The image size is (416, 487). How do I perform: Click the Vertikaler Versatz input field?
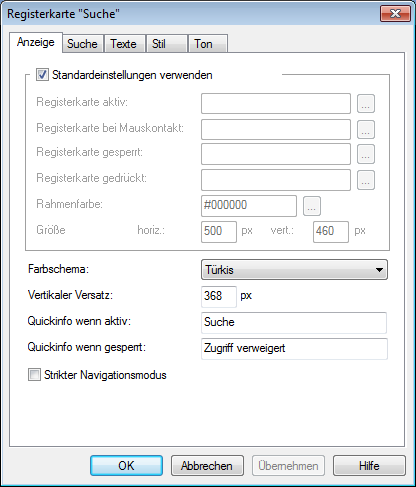click(x=219, y=296)
